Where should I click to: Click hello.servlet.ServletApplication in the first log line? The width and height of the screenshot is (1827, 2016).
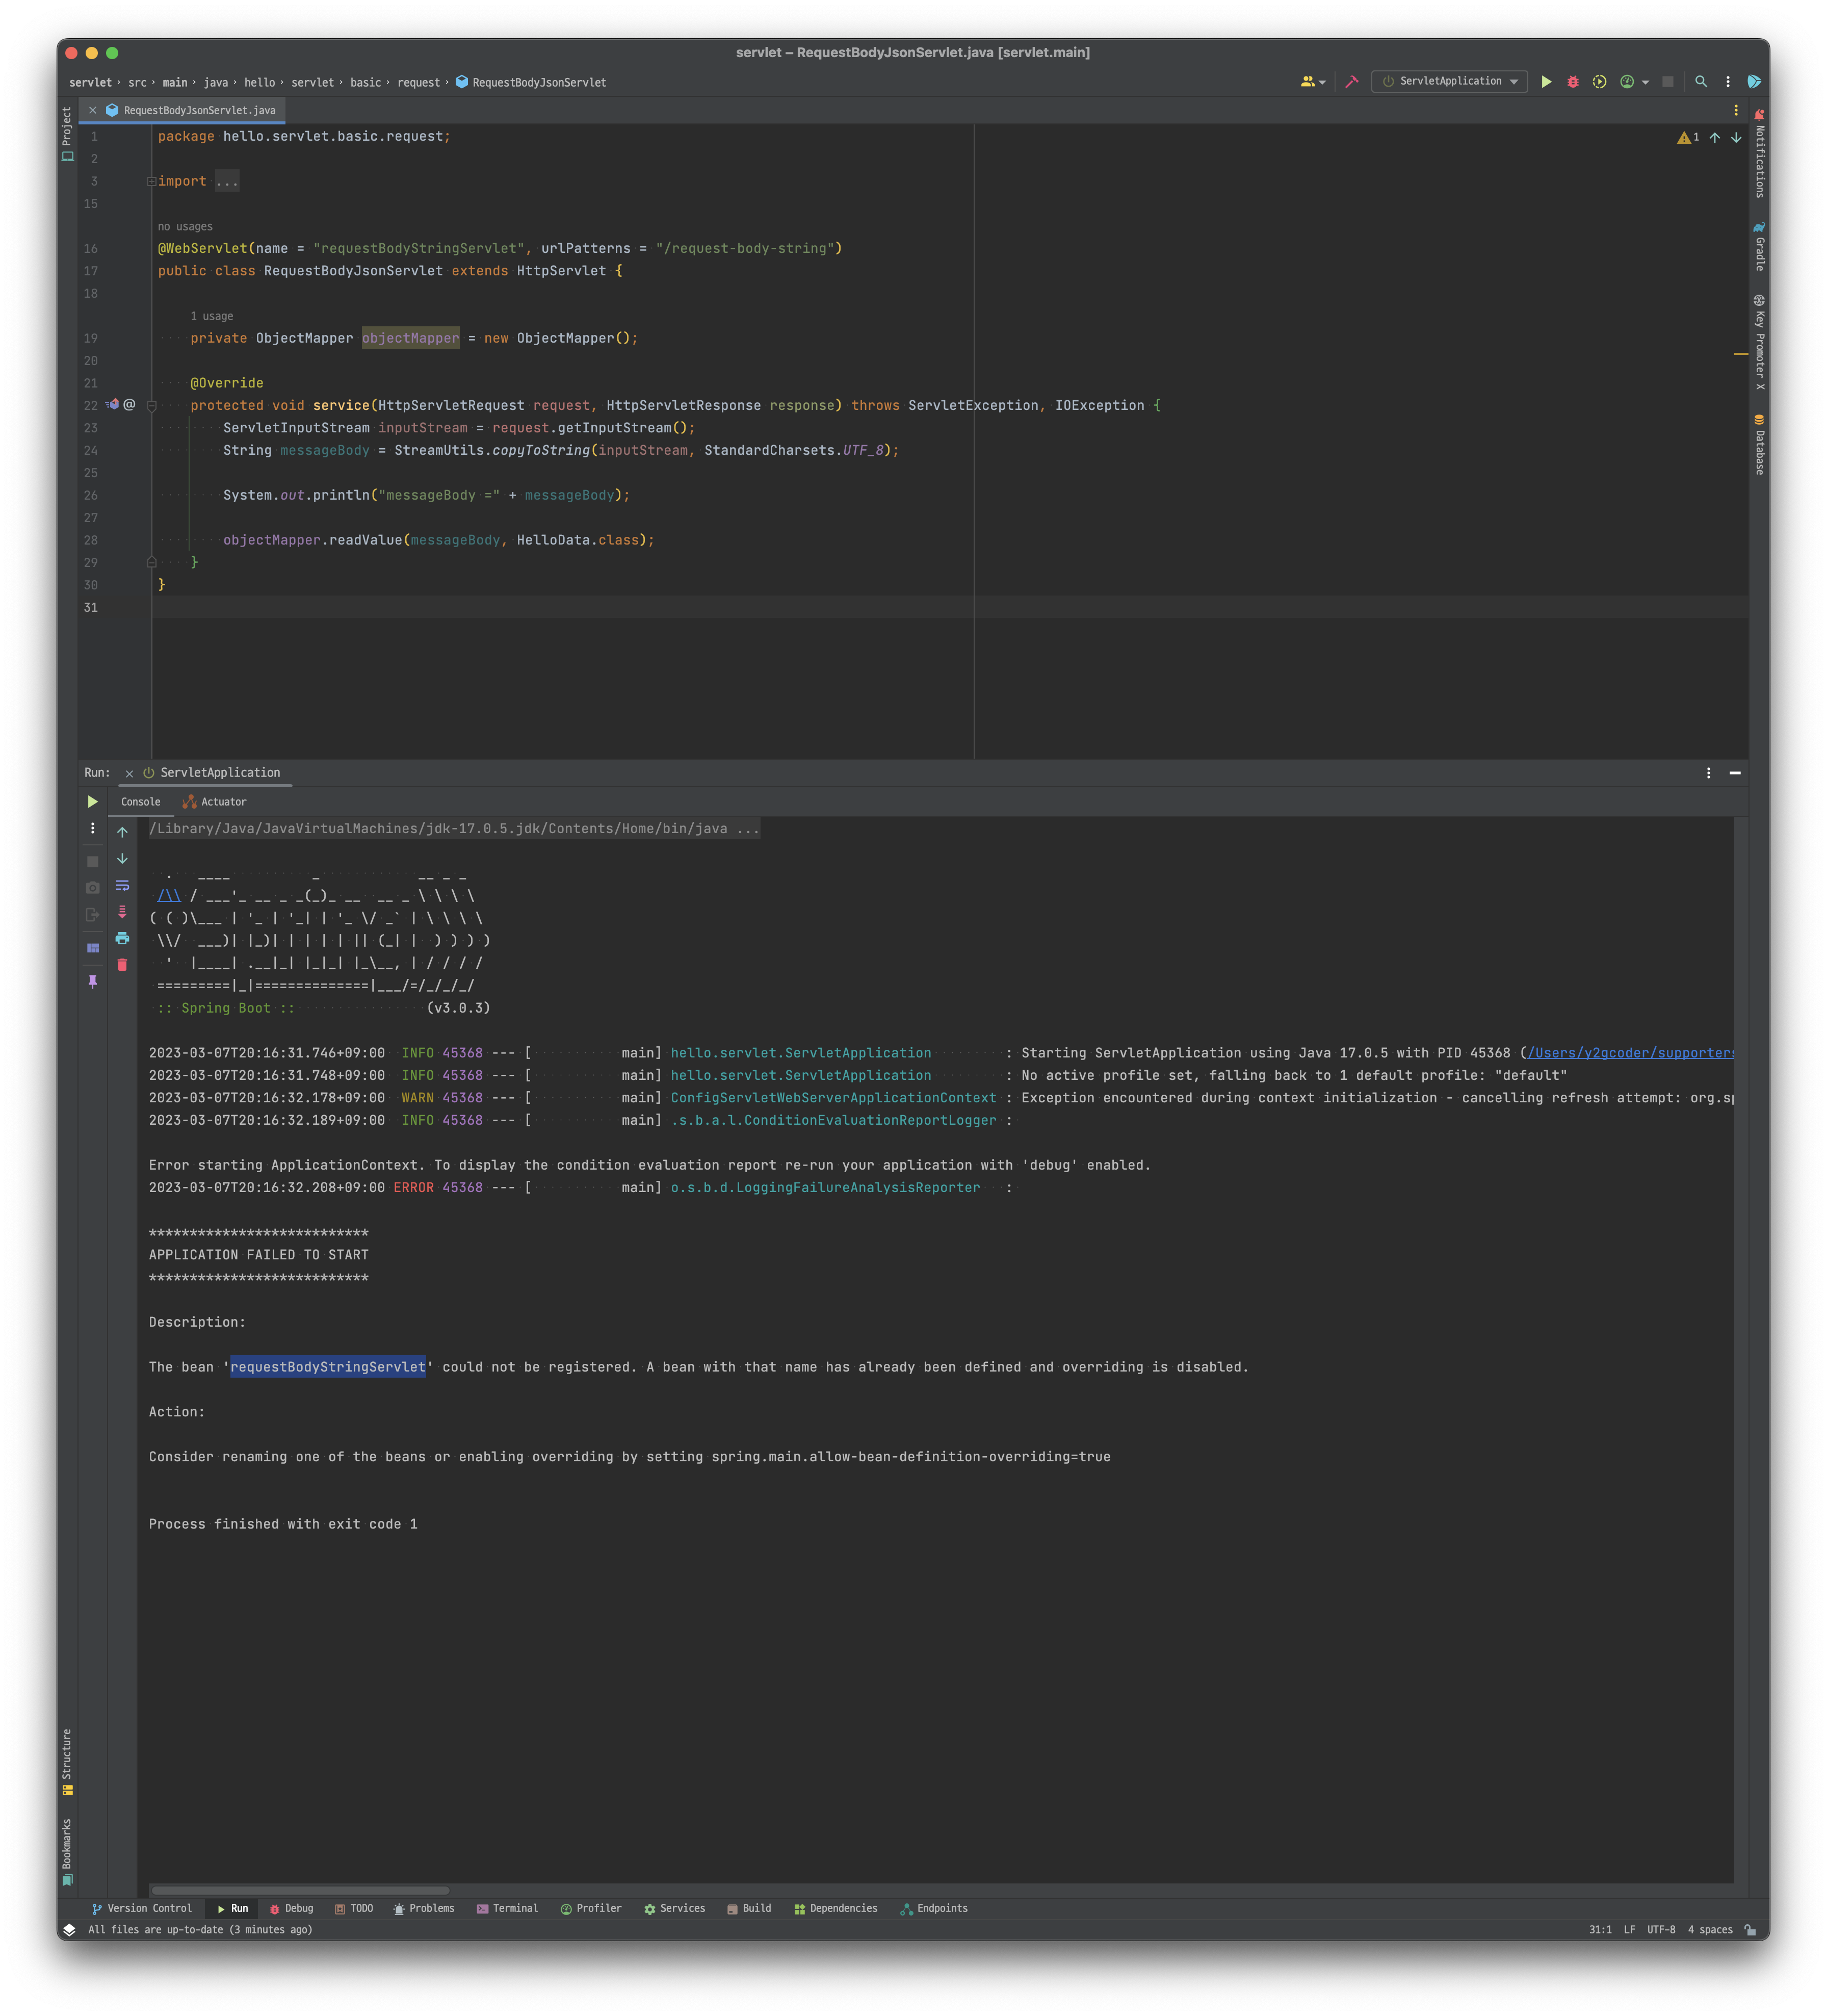coord(800,1053)
